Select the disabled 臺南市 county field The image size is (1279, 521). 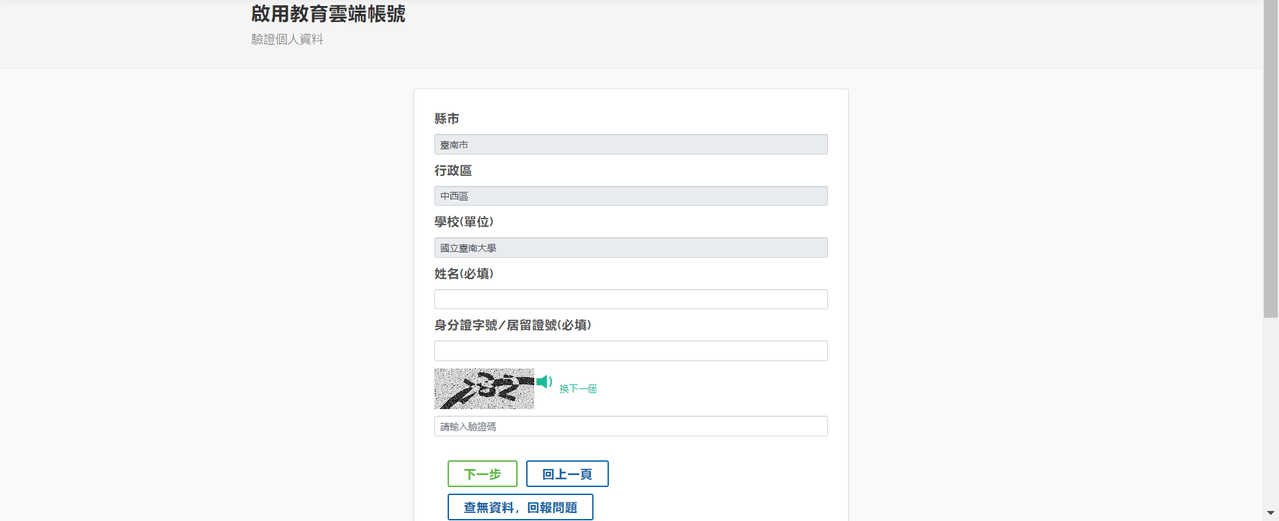pos(631,145)
